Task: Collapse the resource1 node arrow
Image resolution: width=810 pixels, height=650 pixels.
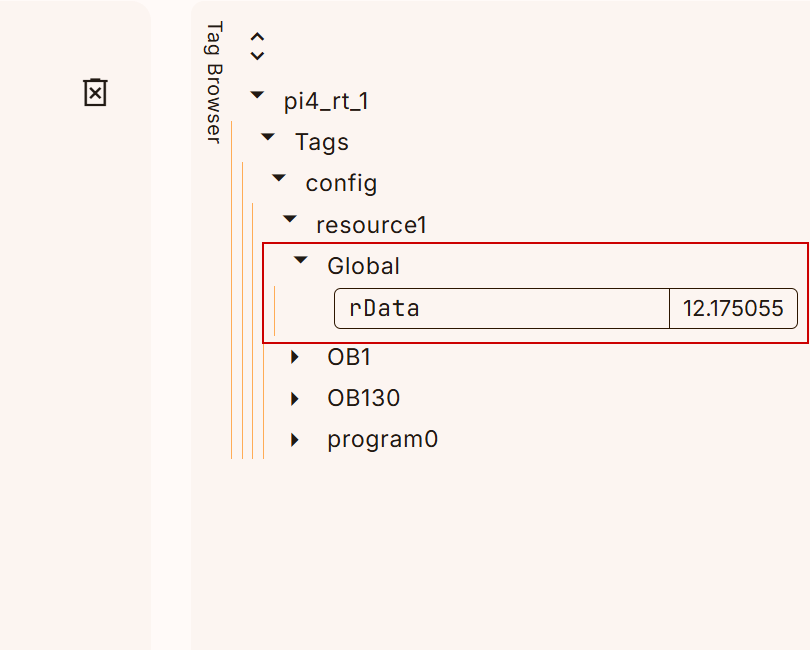Action: click(x=290, y=219)
